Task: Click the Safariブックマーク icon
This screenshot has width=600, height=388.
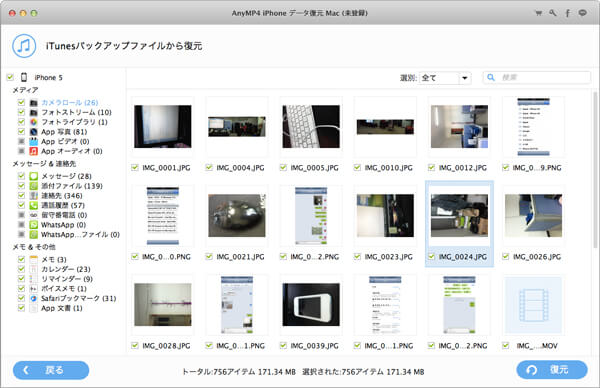Action: (x=34, y=298)
